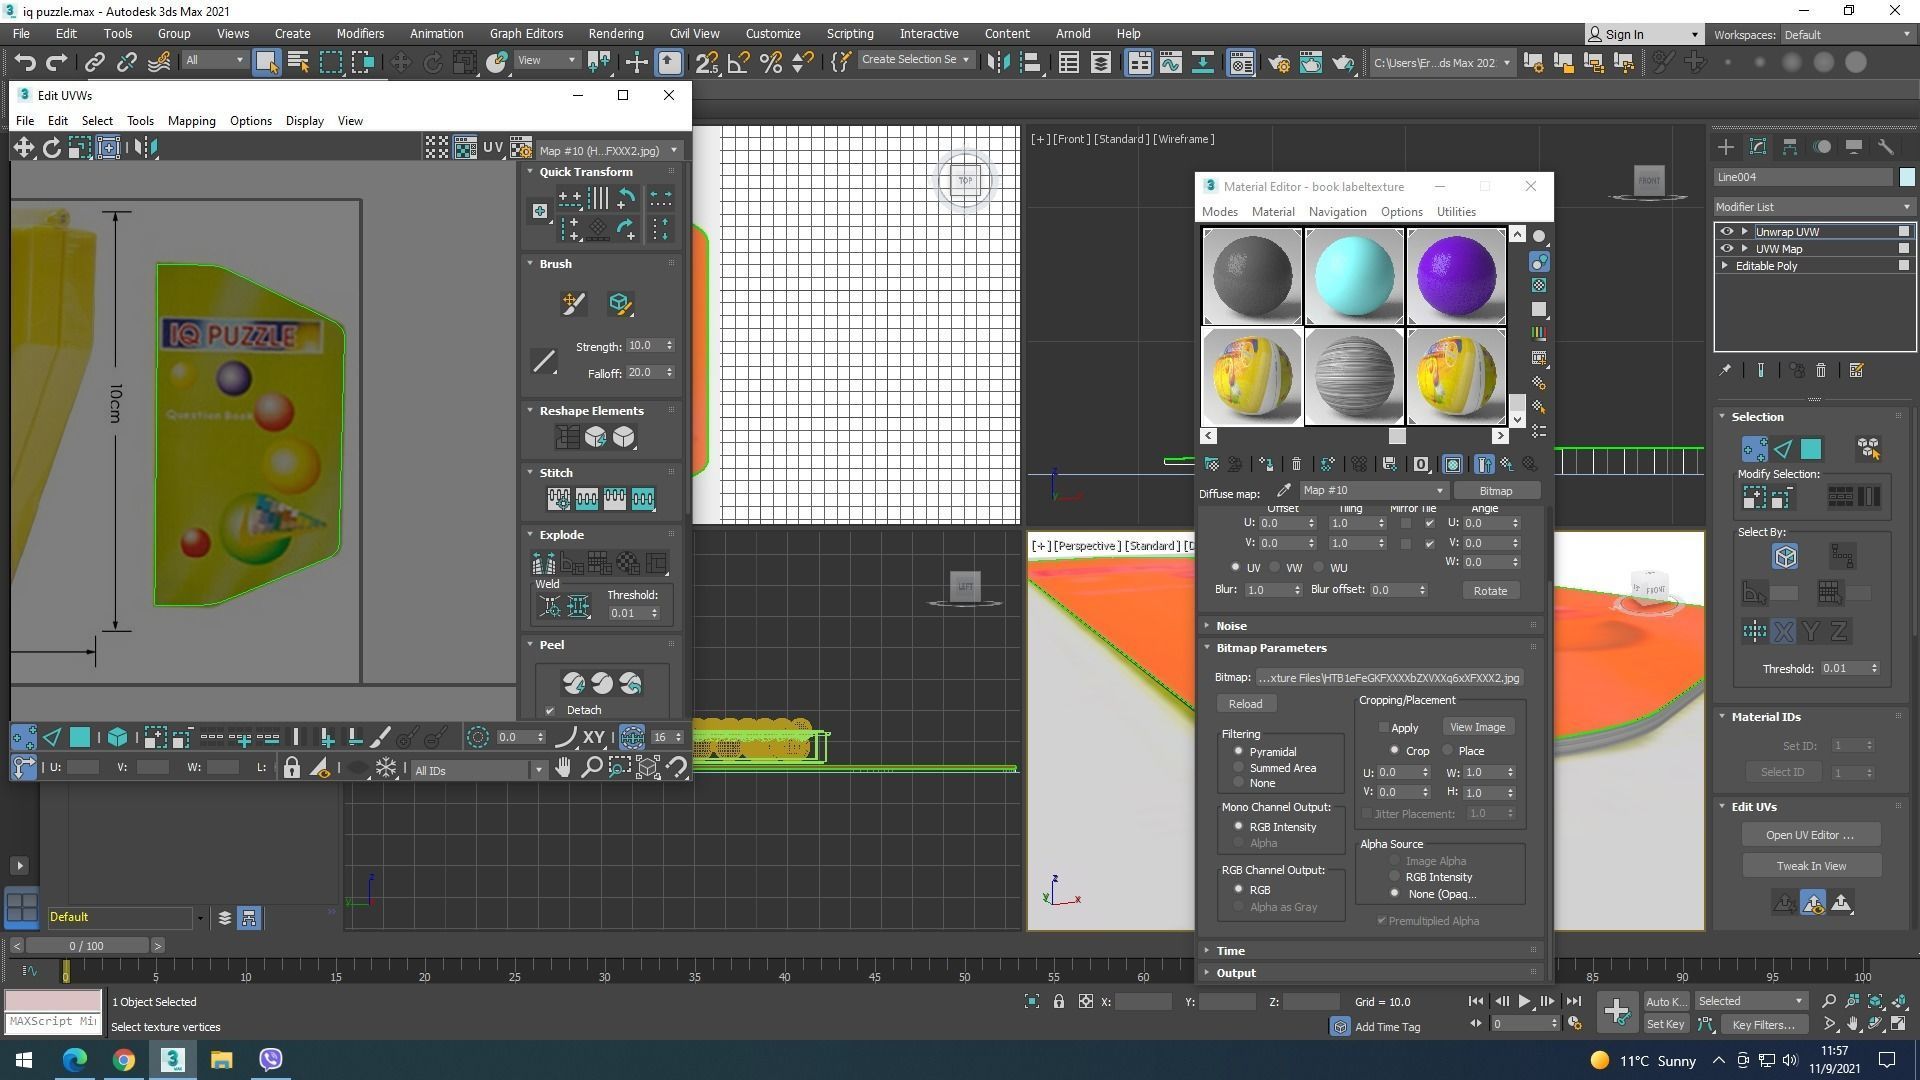Click the Go to Start playback button
Viewport: 1920px width, 1080px height.
pos(1475,1001)
